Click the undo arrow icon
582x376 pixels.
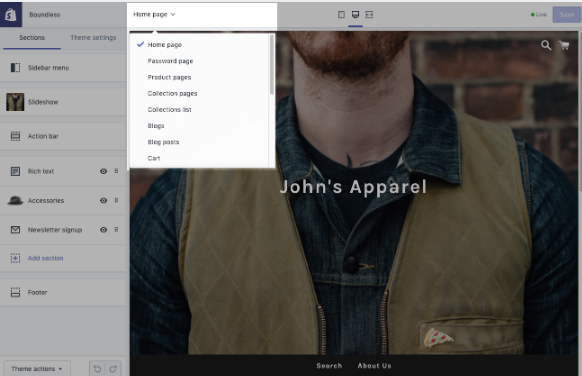pos(97,369)
